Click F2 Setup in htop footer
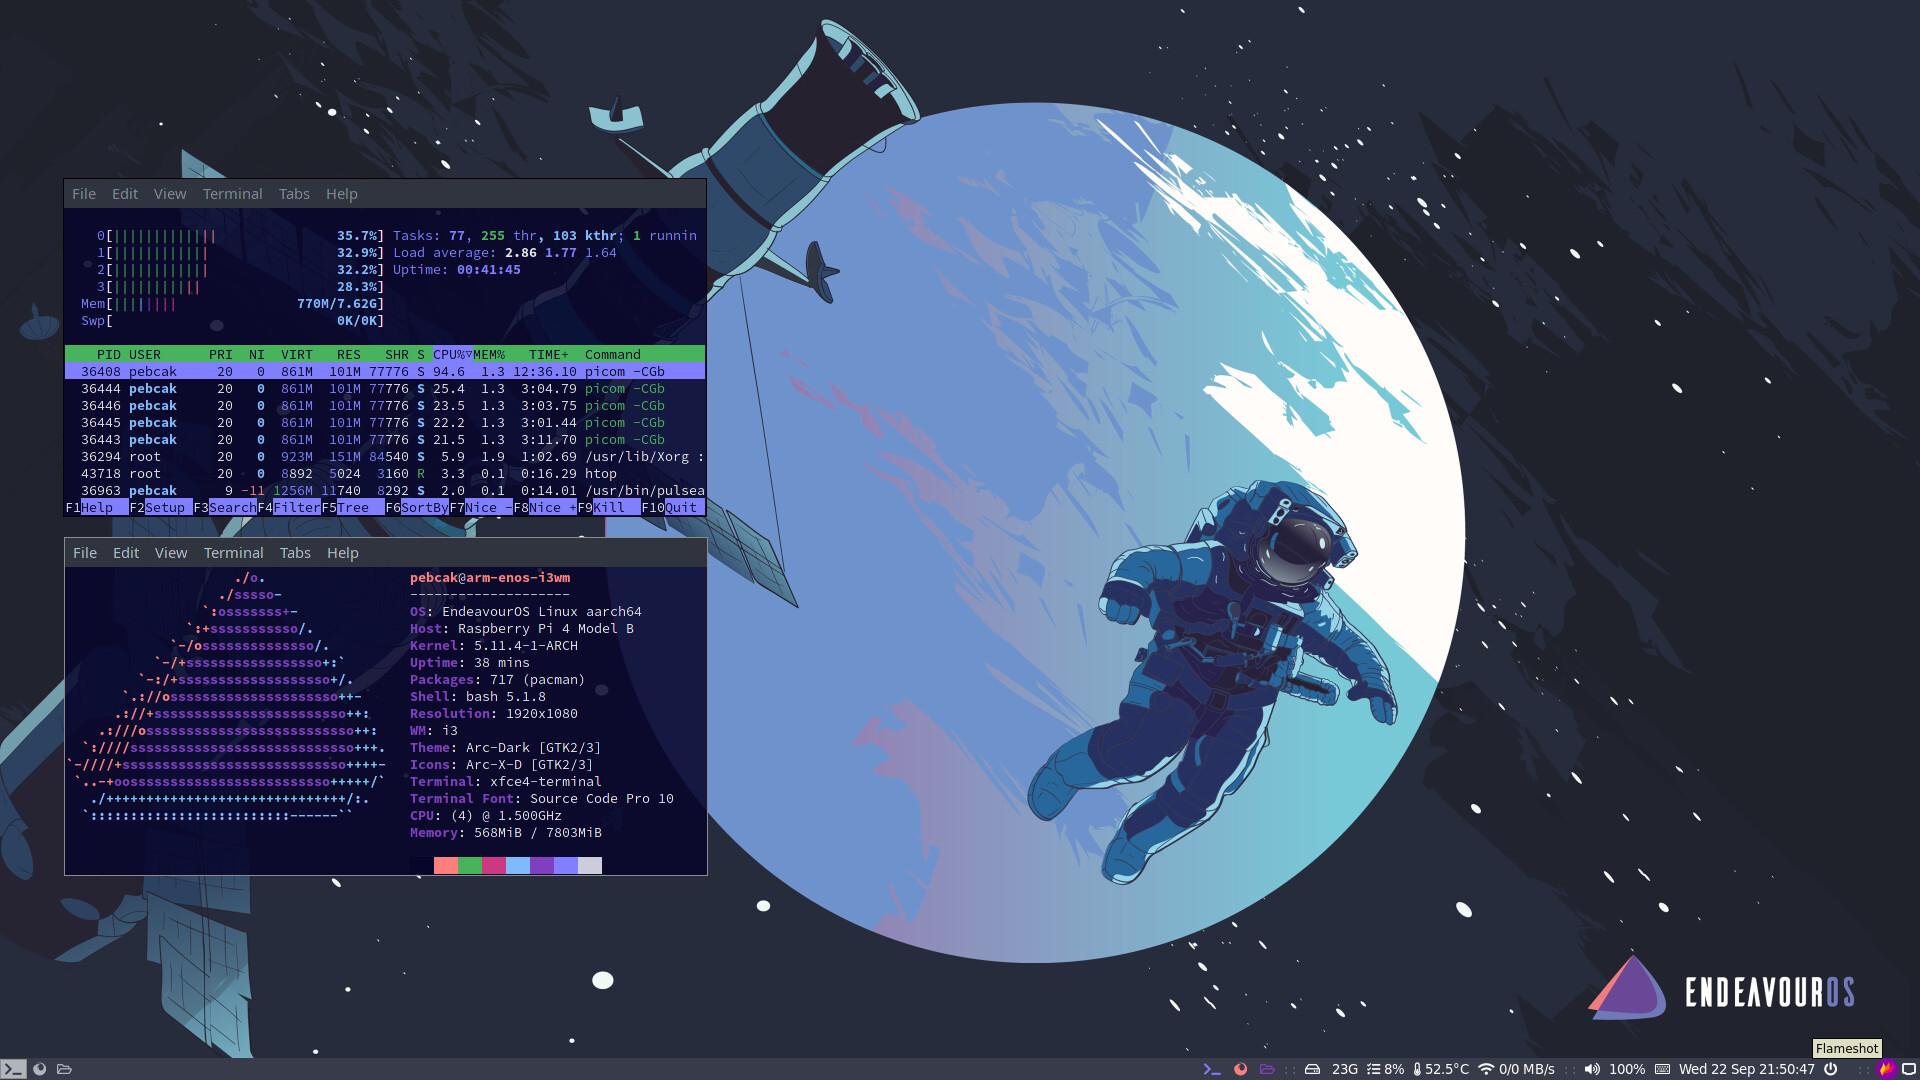 pyautogui.click(x=161, y=508)
